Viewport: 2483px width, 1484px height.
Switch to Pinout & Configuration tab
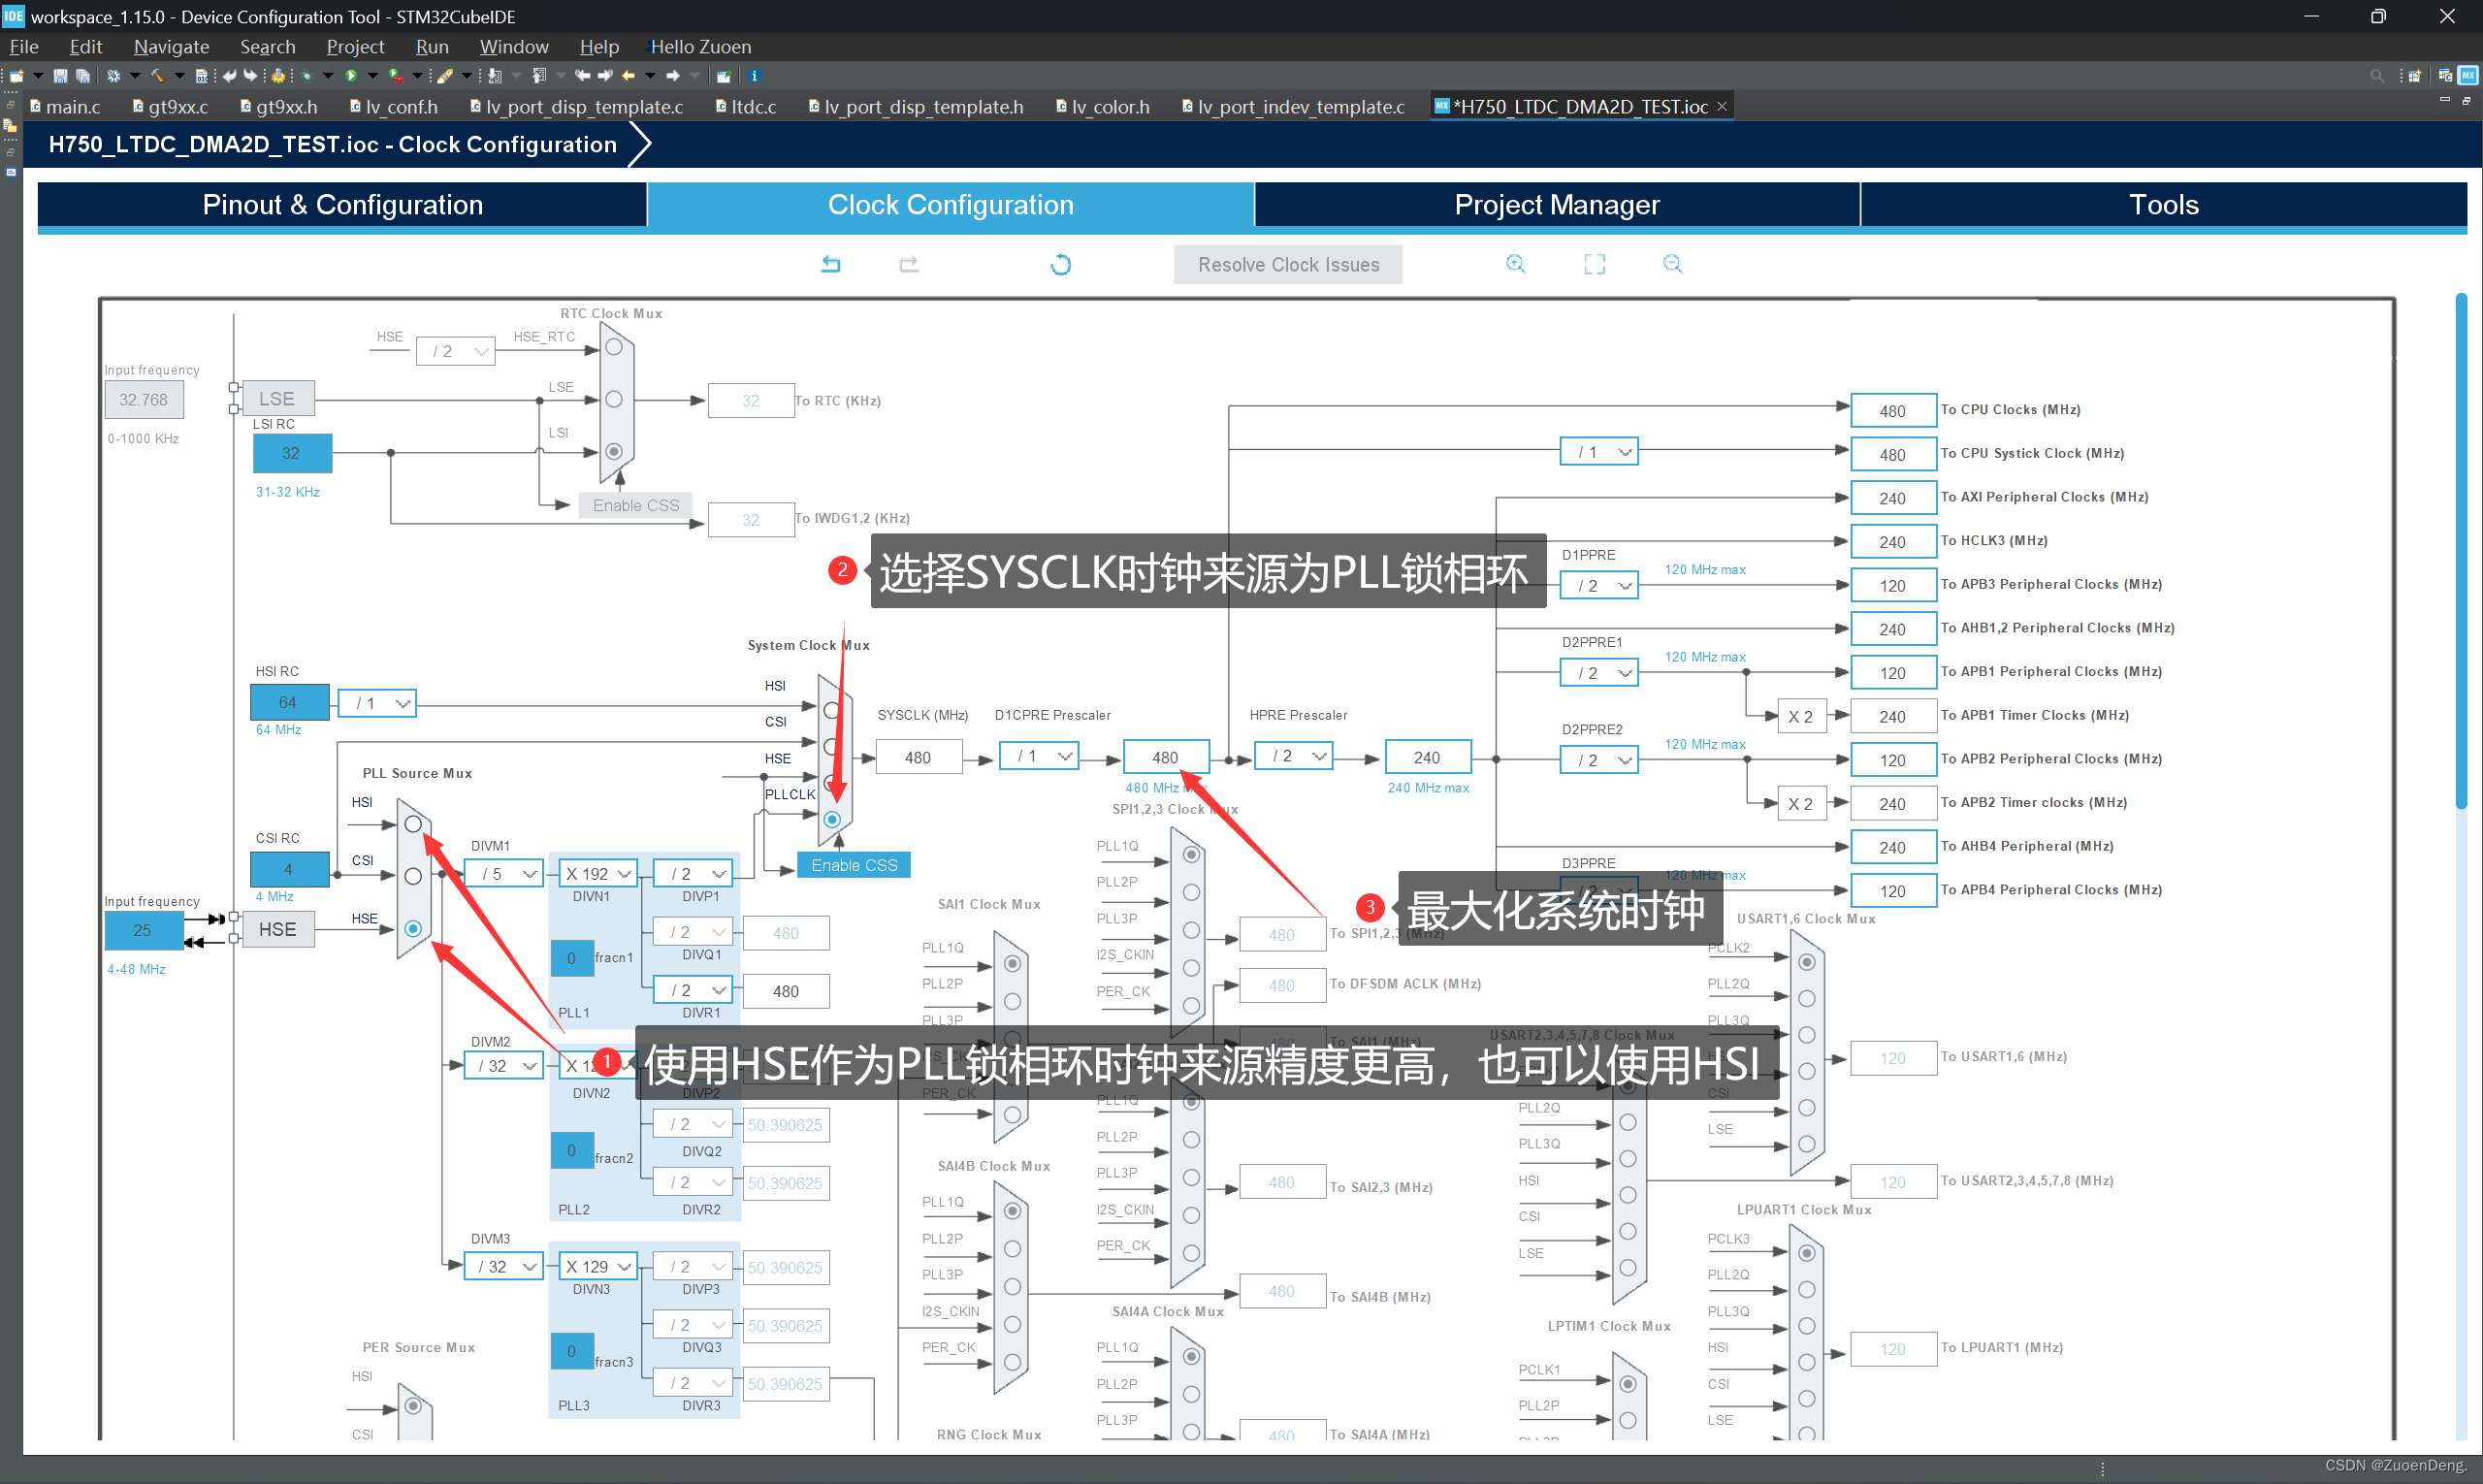pos(342,205)
